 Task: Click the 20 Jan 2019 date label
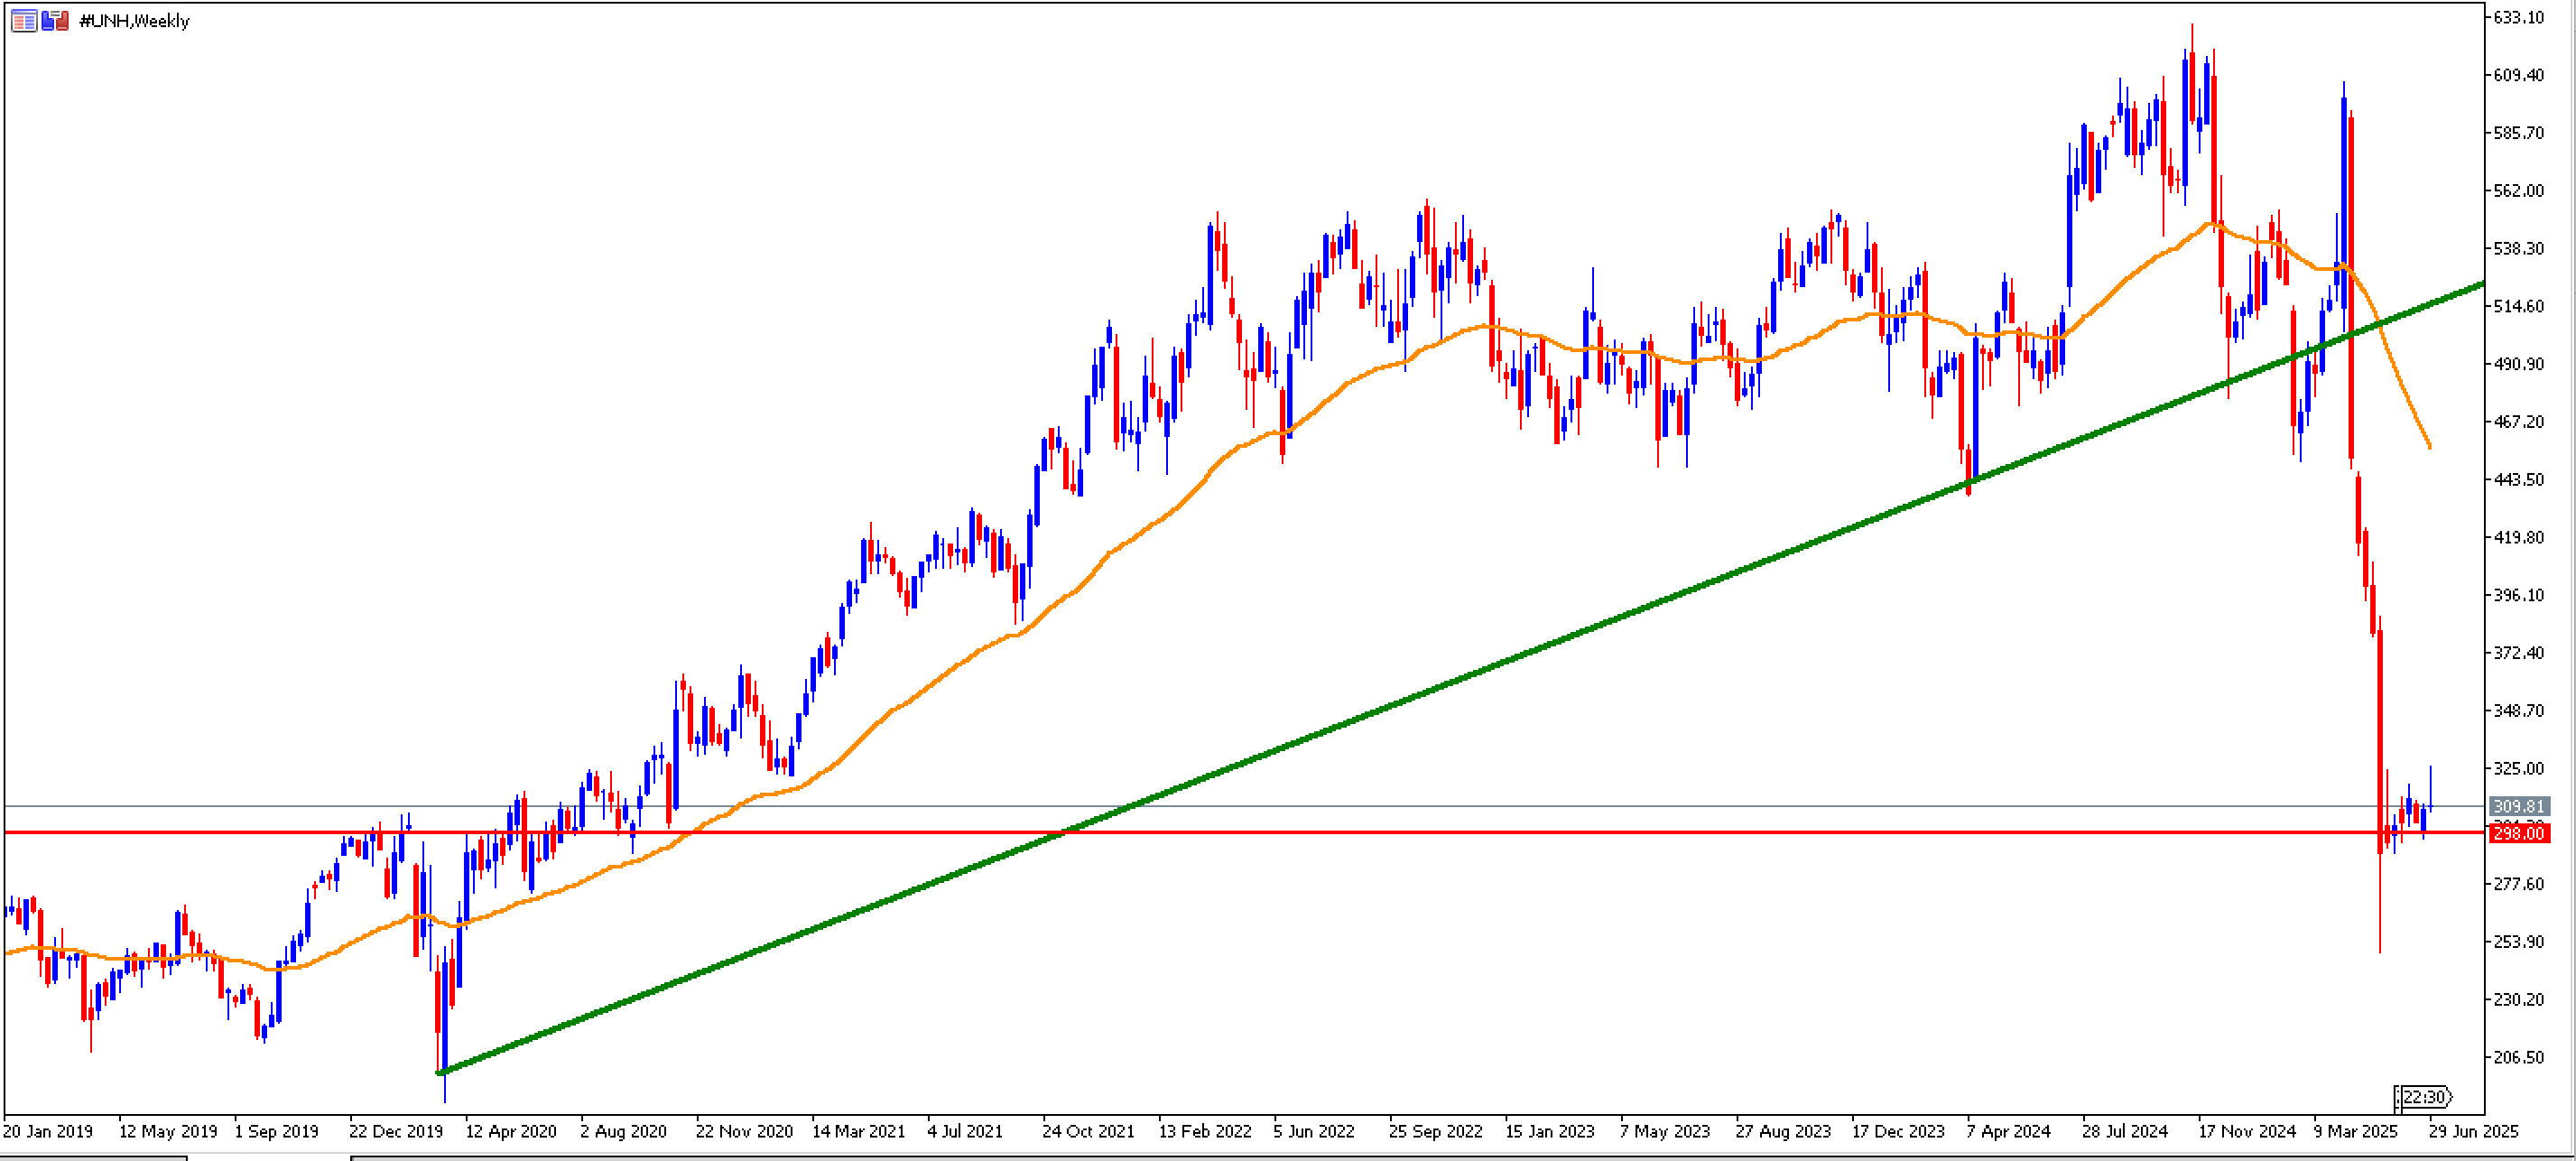tap(47, 1131)
